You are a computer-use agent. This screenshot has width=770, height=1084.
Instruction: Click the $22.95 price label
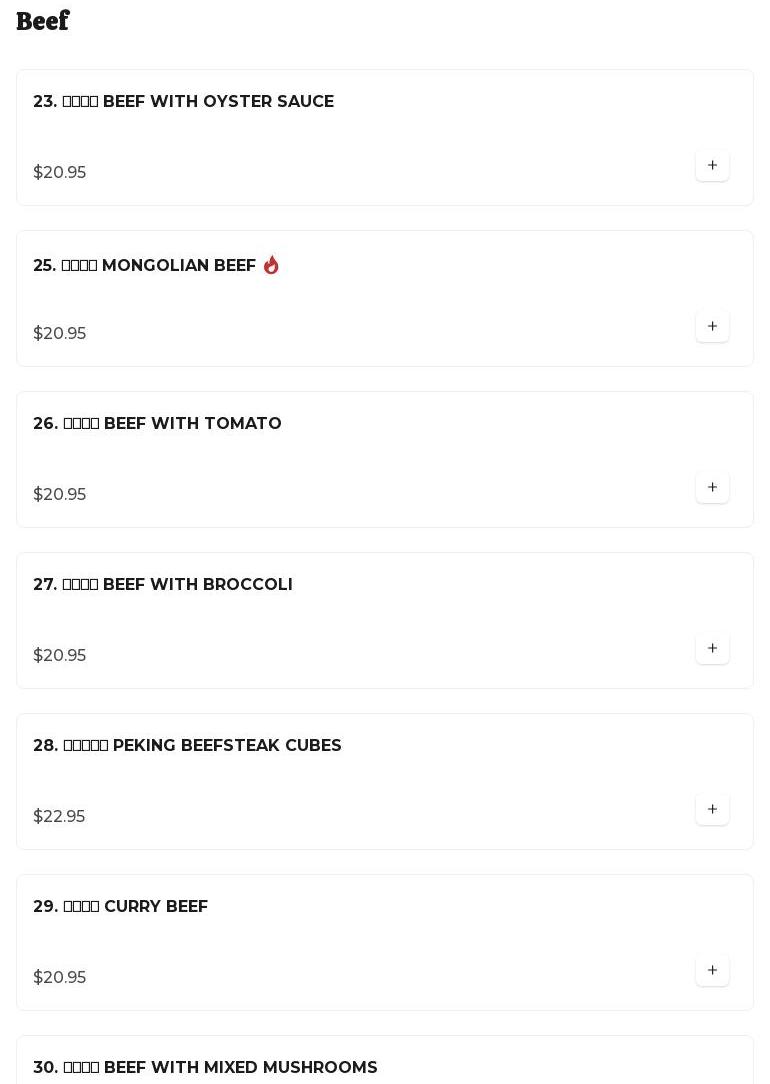tap(59, 817)
